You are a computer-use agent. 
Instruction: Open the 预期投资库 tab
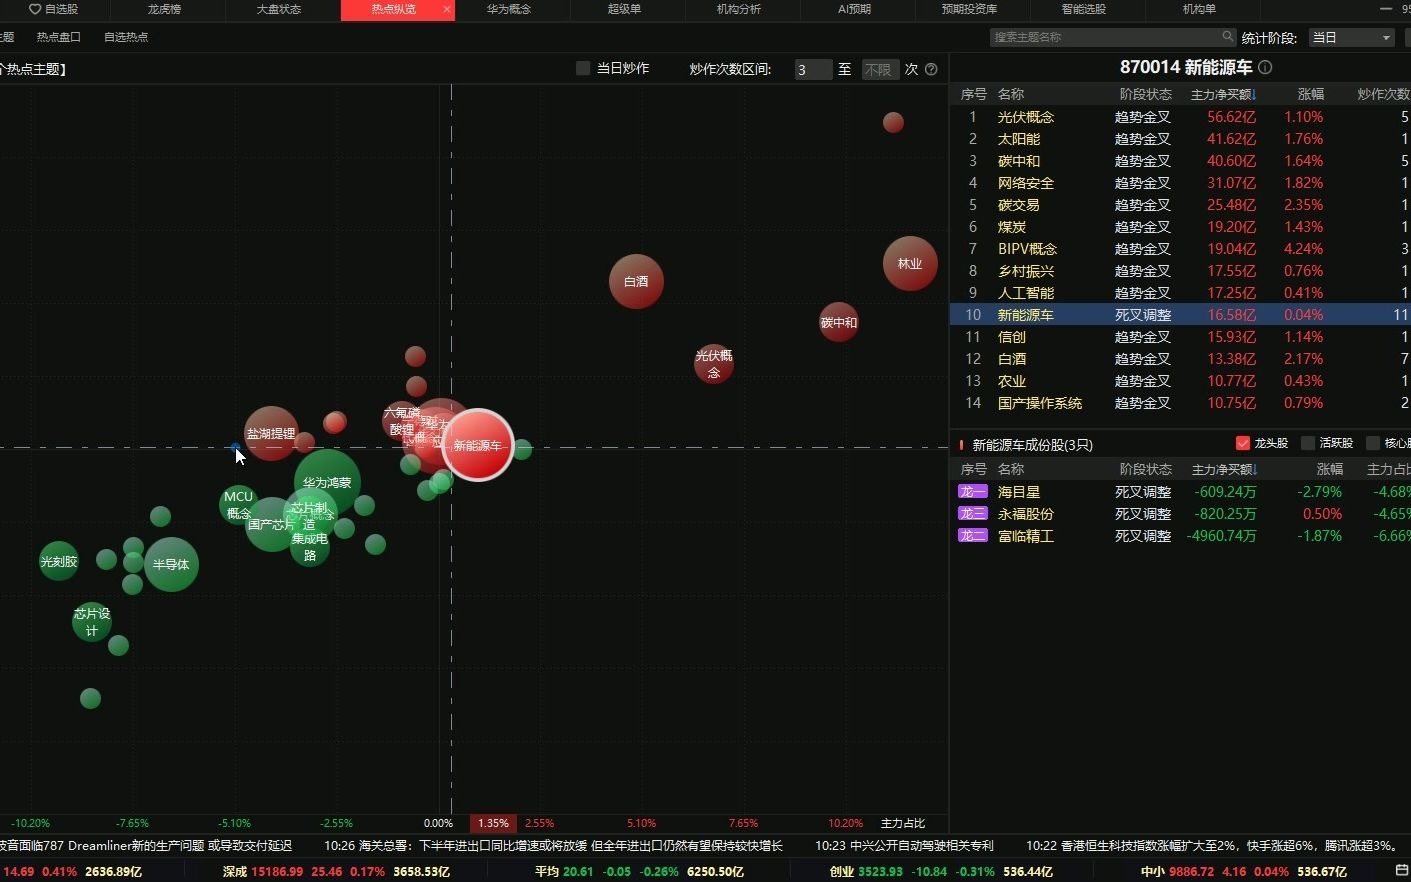point(969,9)
